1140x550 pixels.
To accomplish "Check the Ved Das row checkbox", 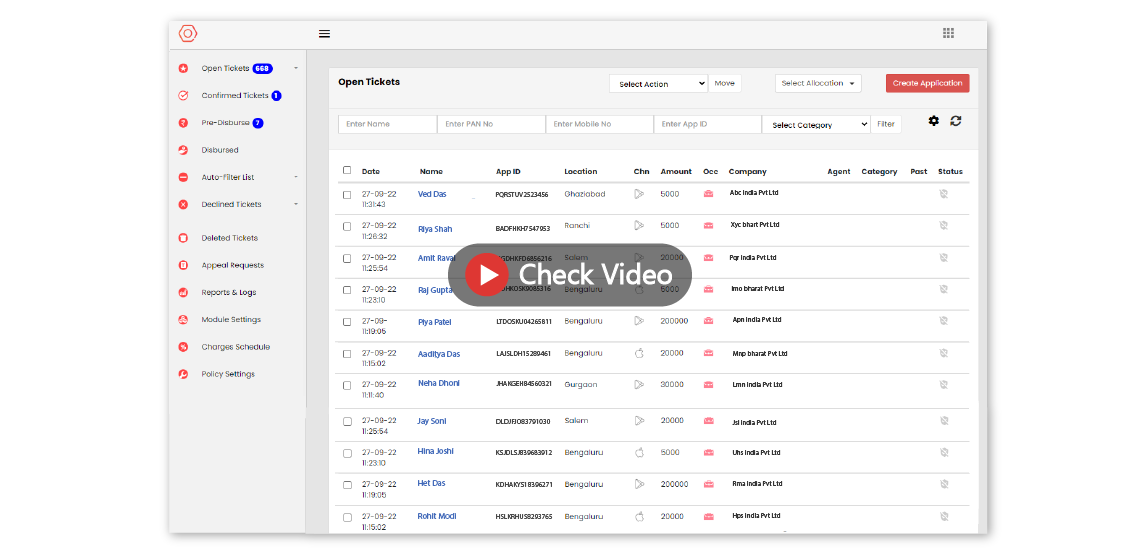I will tap(347, 195).
